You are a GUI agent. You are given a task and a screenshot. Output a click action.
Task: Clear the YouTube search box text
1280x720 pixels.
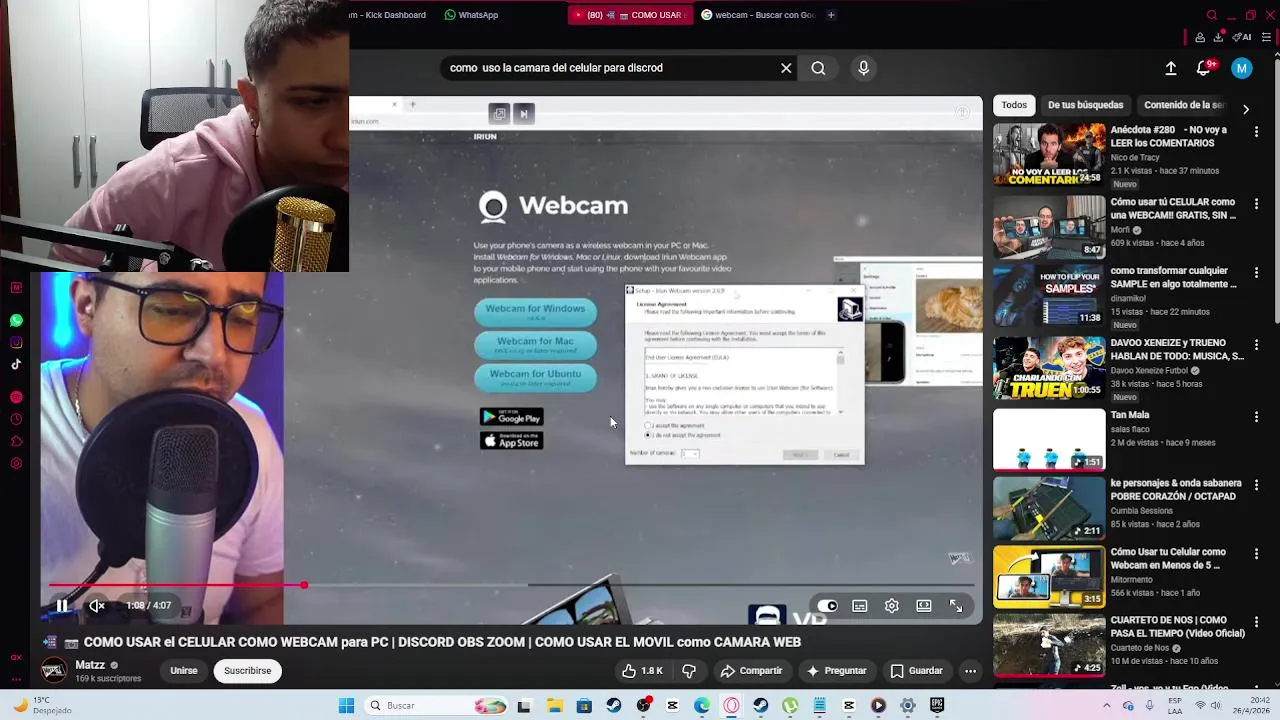click(786, 68)
